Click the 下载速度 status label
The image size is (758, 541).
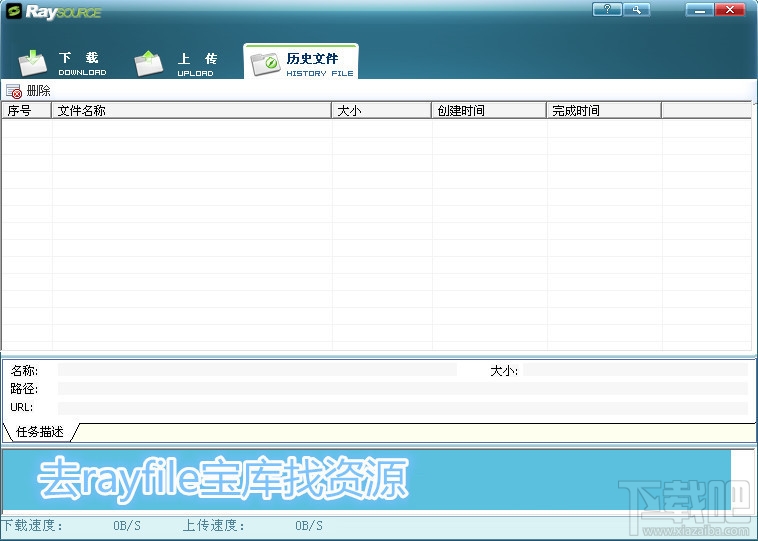point(32,525)
